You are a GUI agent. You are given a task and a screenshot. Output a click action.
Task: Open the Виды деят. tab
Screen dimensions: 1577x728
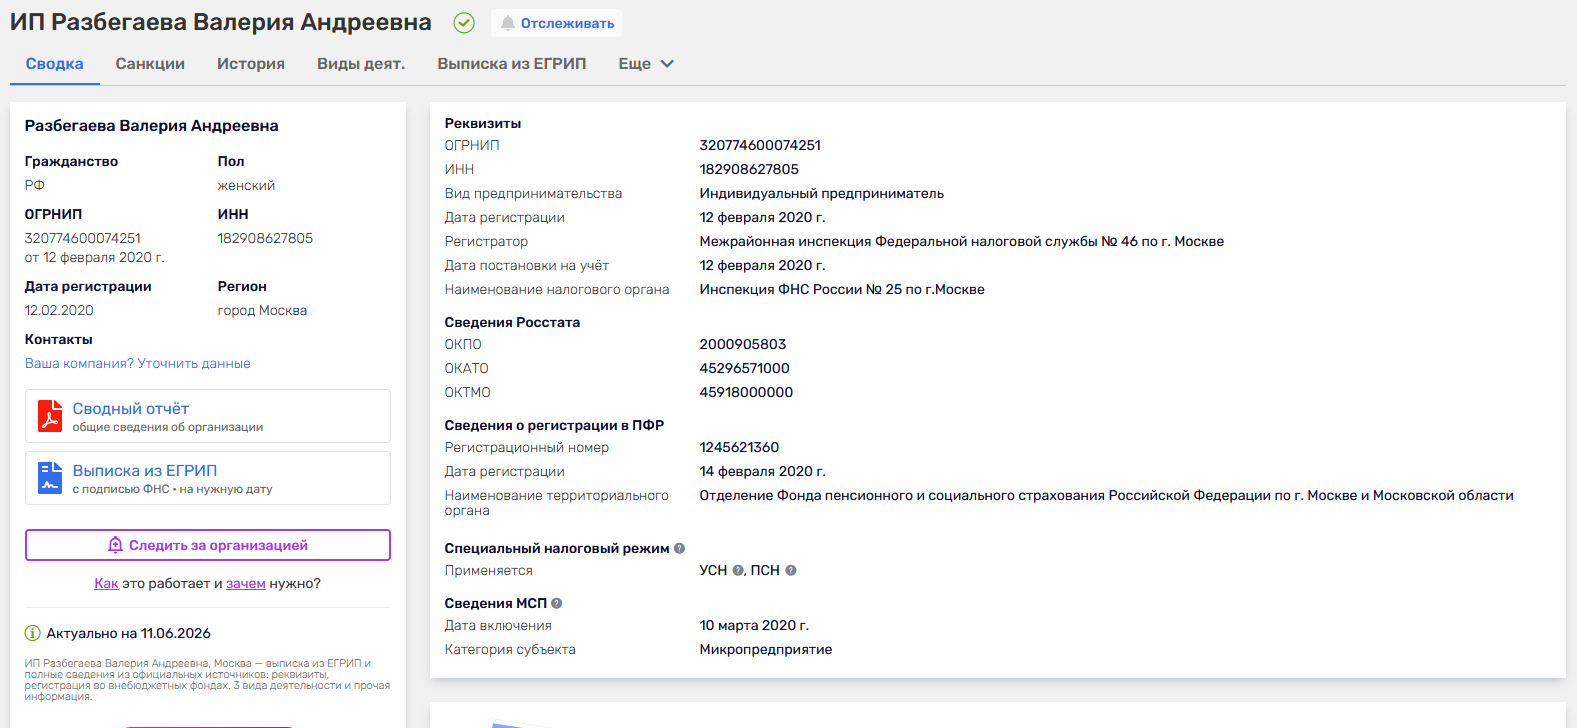(361, 64)
